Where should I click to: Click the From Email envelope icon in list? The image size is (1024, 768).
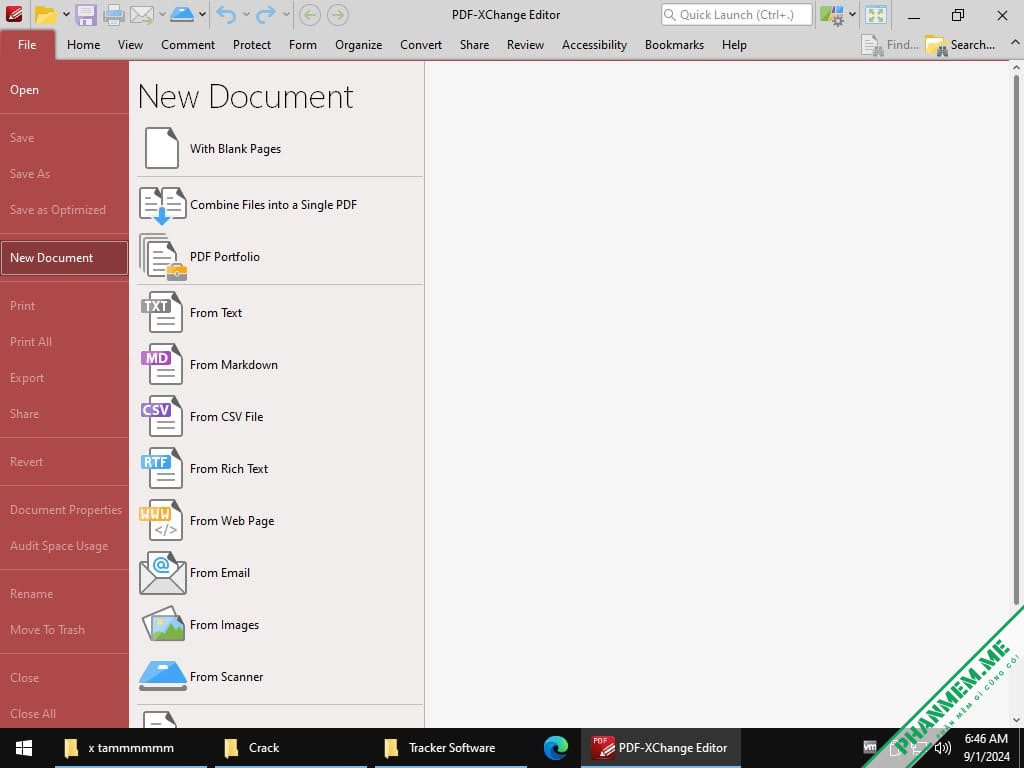163,573
